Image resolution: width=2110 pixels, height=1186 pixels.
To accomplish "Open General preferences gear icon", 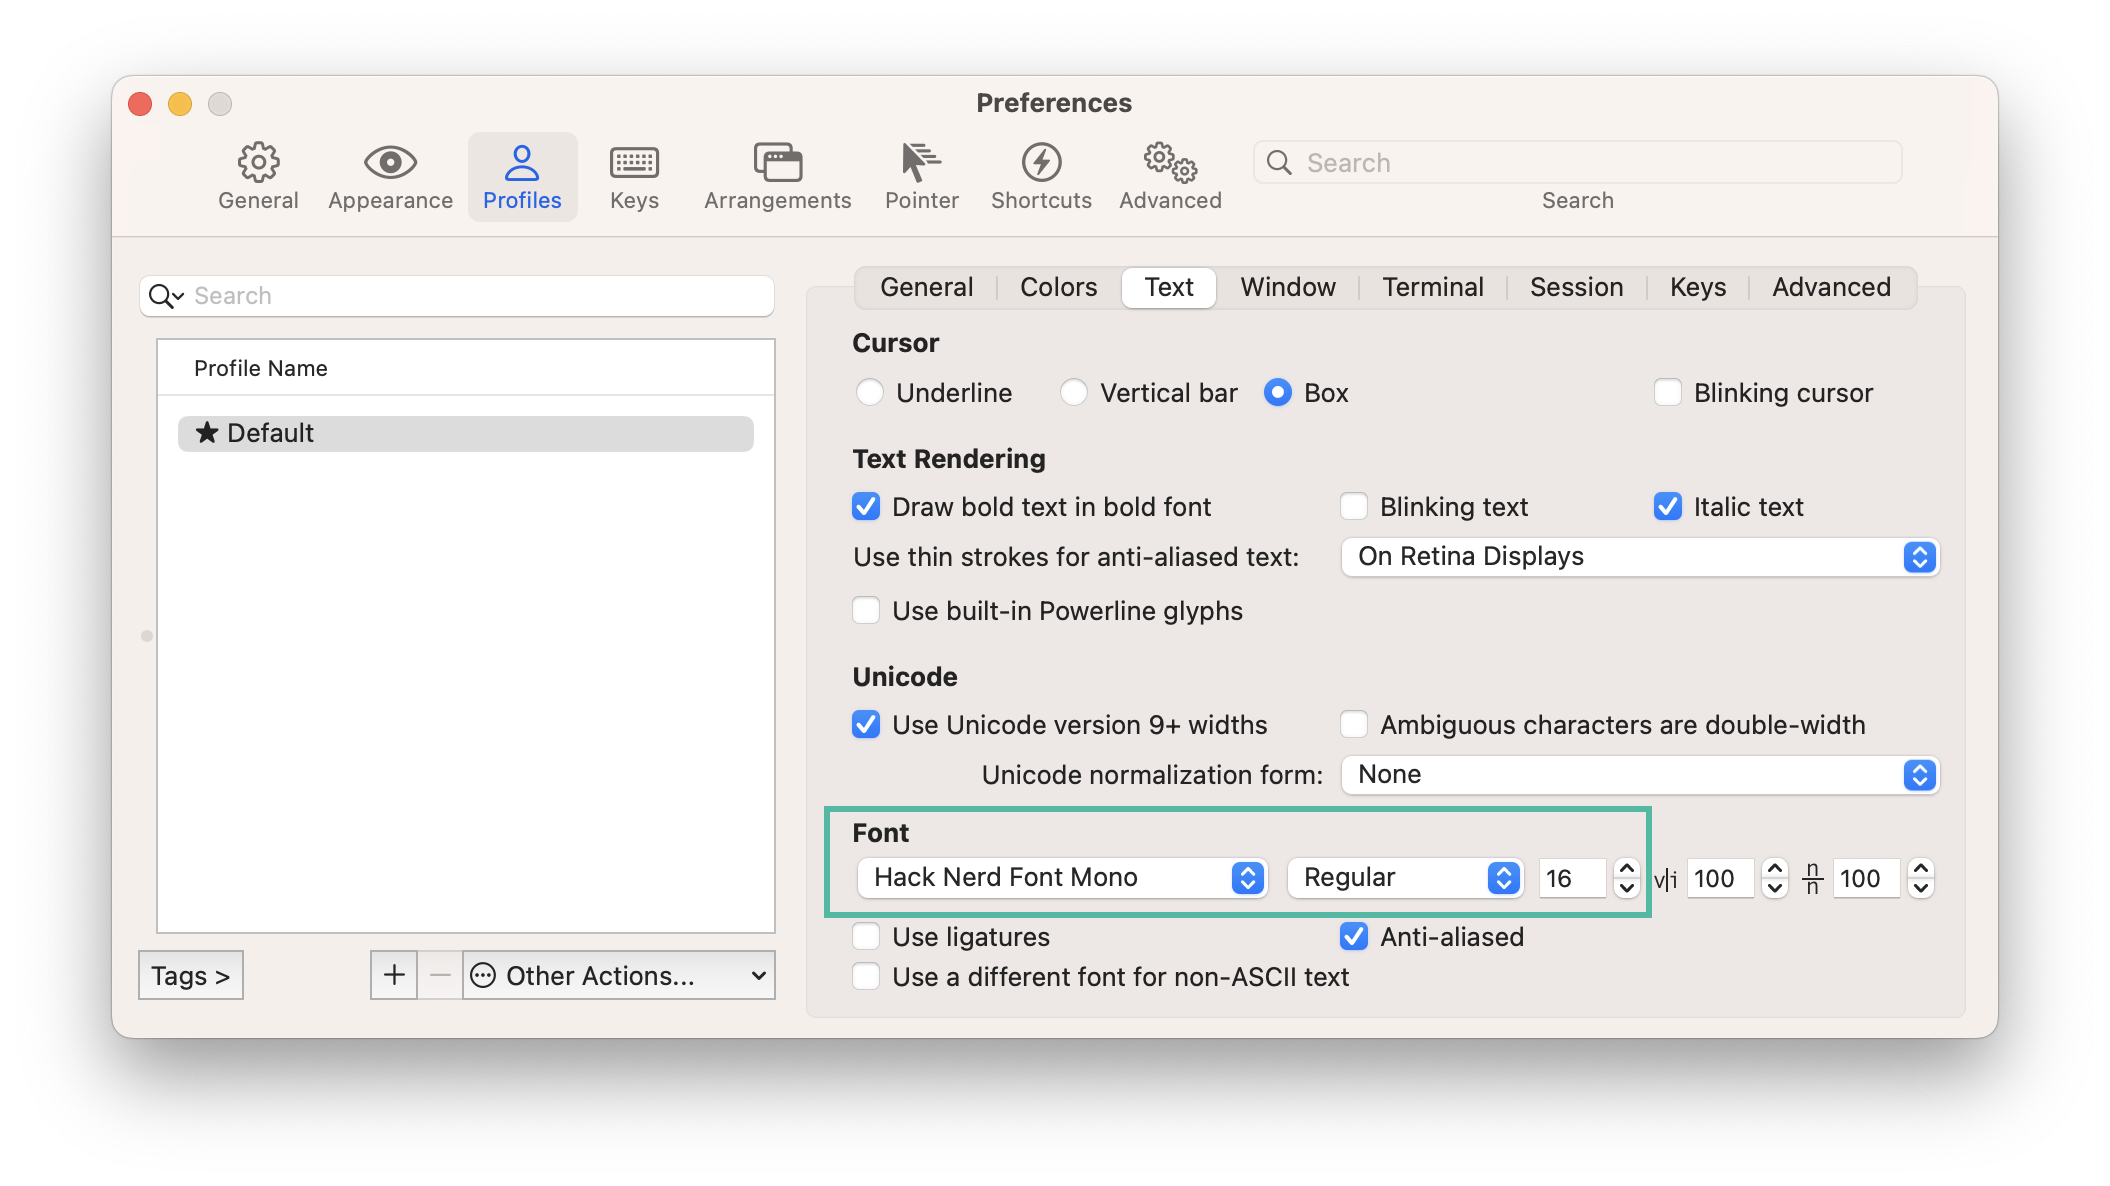I will coord(258,162).
